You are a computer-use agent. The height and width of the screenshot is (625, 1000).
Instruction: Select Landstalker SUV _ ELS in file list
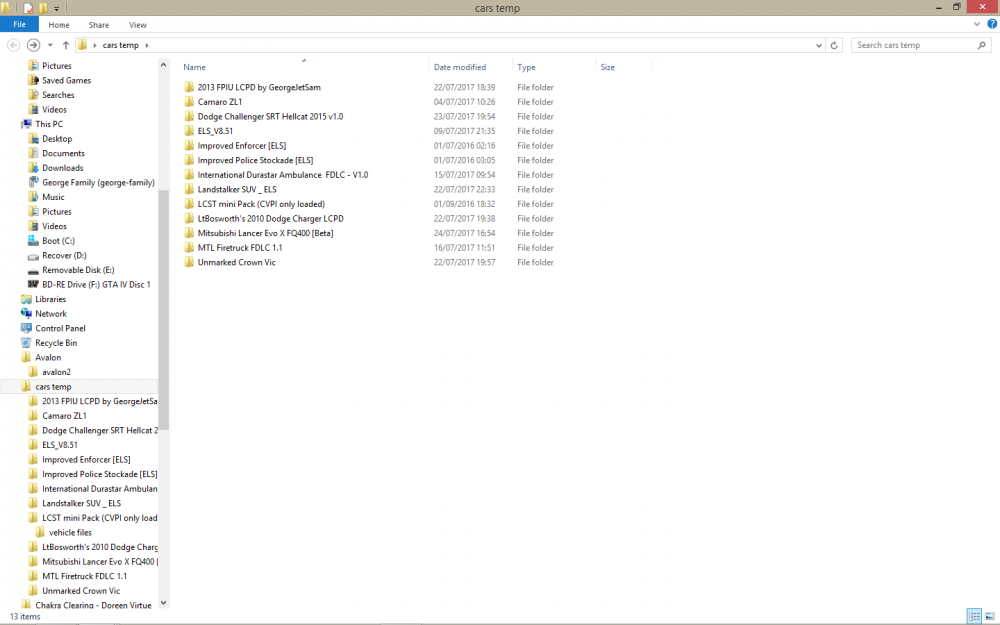pos(237,189)
